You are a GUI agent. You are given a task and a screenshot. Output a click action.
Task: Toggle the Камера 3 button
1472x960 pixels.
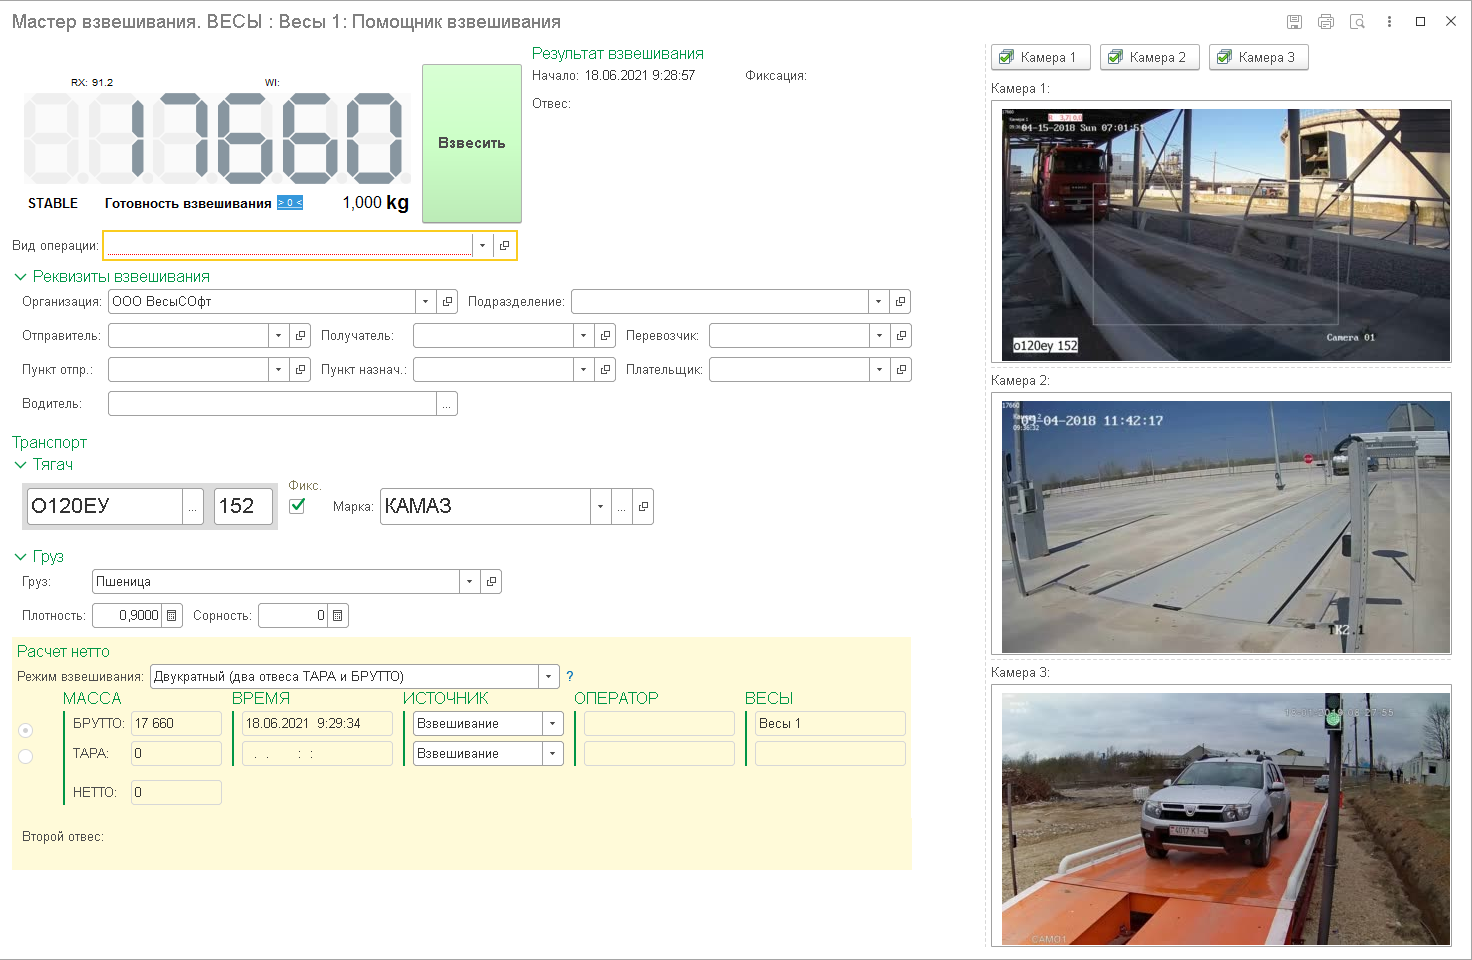(1258, 58)
